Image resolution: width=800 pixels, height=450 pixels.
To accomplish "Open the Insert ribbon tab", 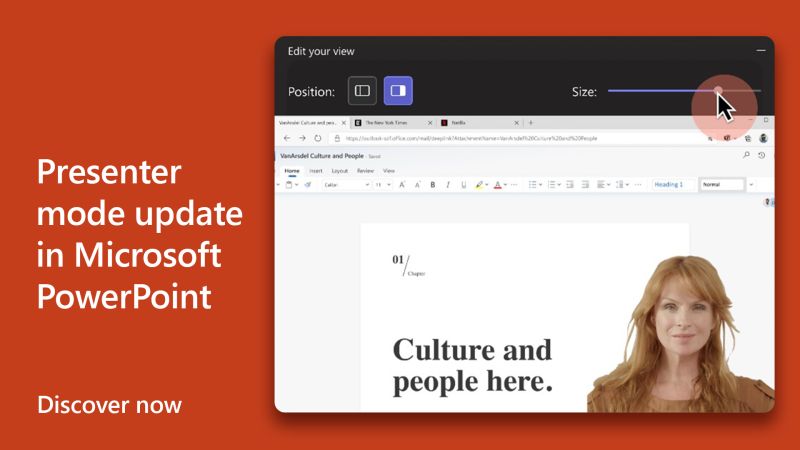I will [x=316, y=171].
